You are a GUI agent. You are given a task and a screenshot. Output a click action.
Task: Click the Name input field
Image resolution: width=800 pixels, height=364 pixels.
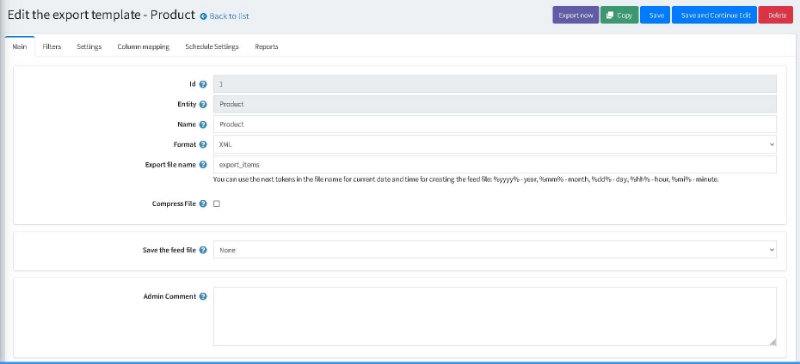[x=495, y=125]
